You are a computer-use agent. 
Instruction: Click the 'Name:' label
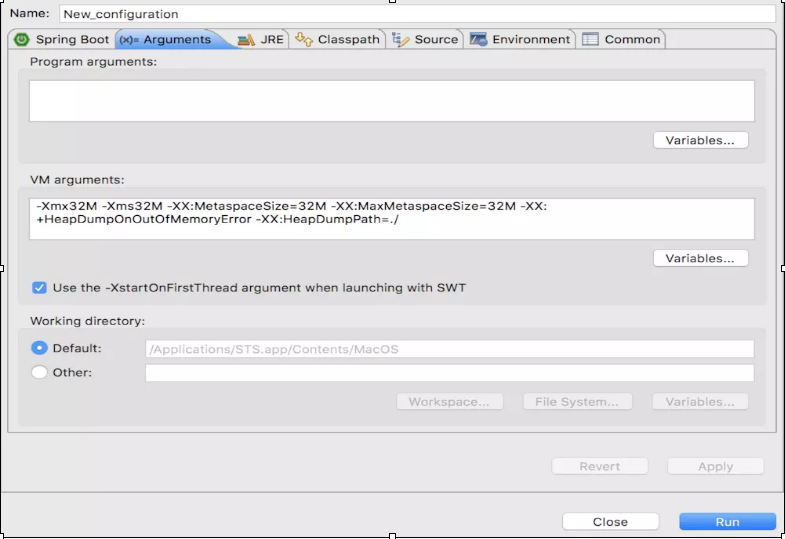tap(30, 13)
